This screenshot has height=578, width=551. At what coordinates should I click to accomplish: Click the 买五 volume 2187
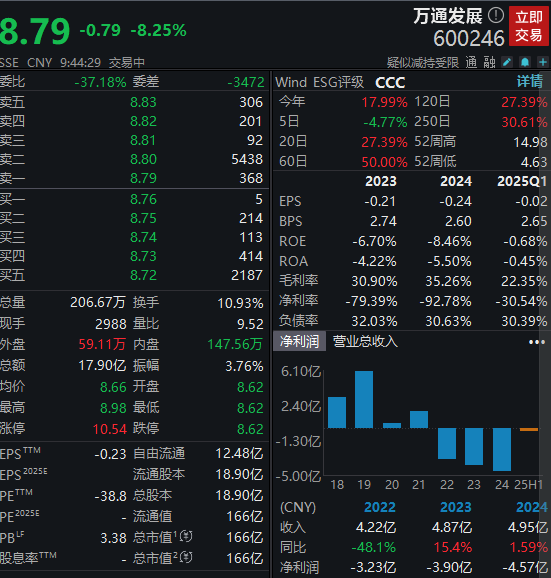pos(247,275)
